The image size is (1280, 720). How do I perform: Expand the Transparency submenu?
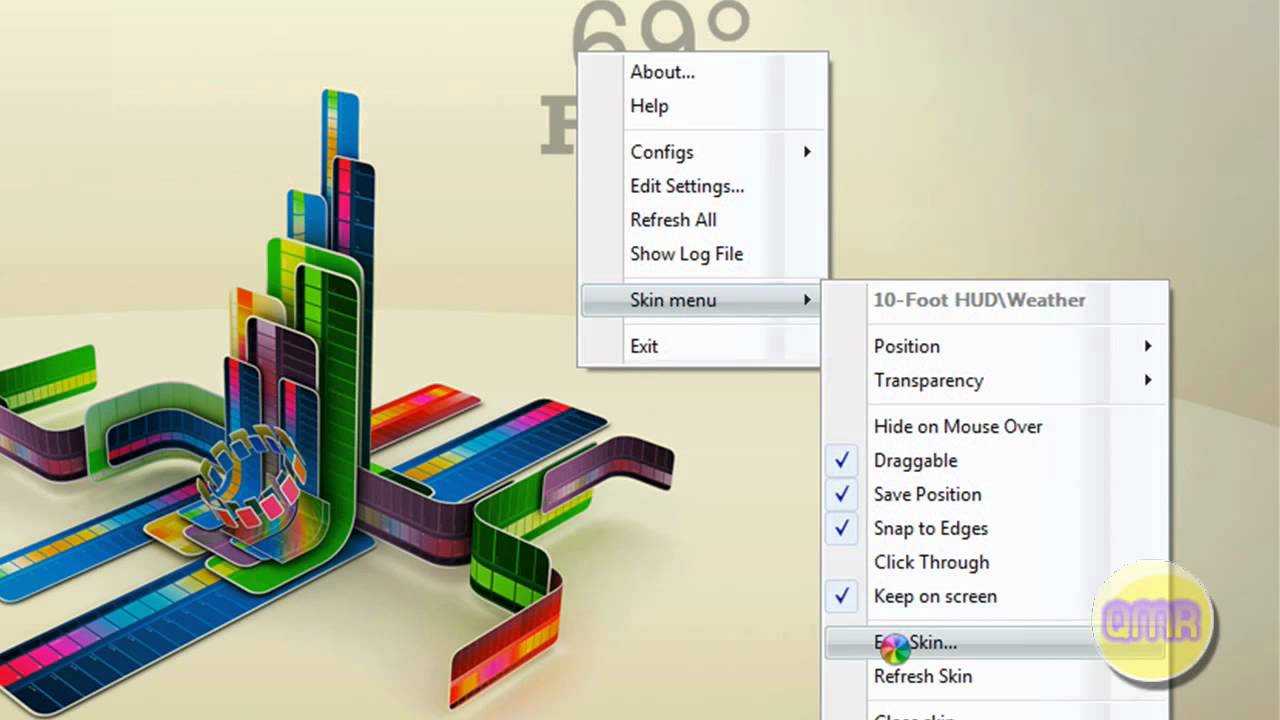tap(995, 380)
